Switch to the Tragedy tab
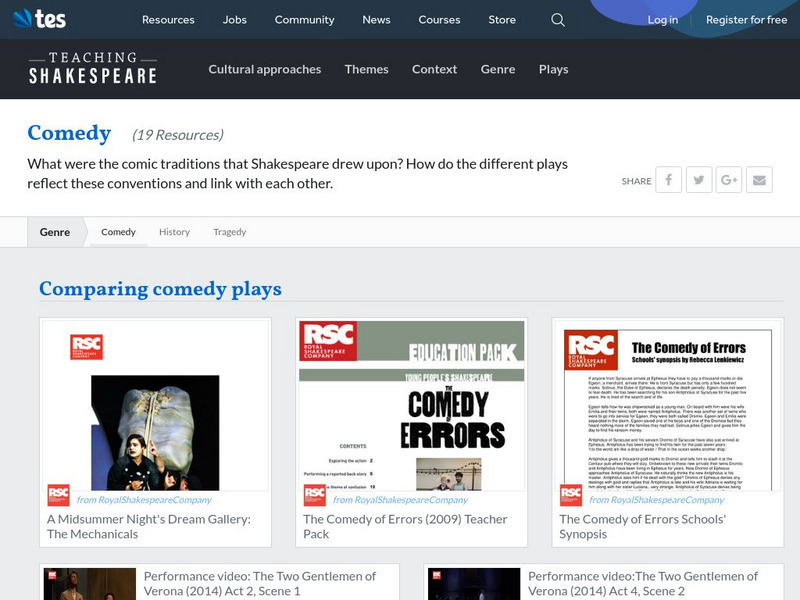Viewport: 800px width, 600px height. (229, 232)
